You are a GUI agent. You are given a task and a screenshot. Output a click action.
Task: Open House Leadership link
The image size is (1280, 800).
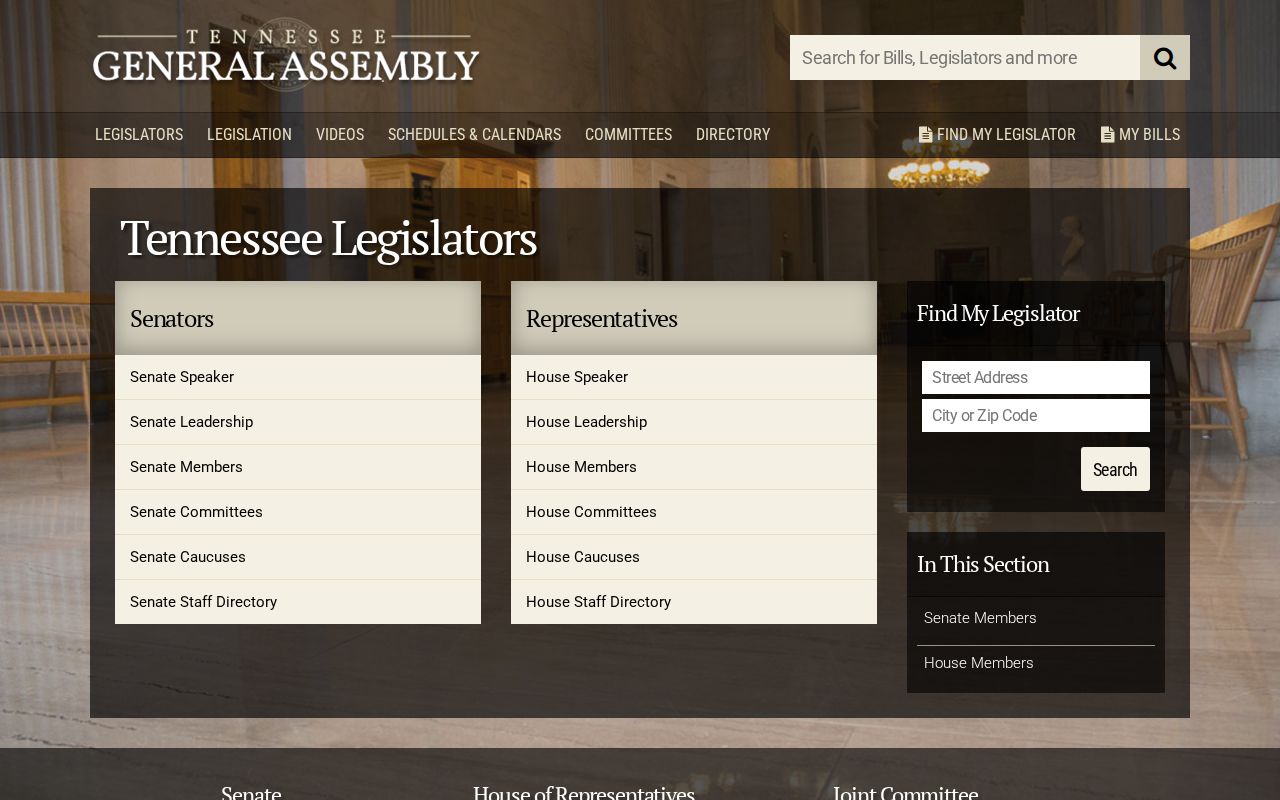pyautogui.click(x=694, y=422)
